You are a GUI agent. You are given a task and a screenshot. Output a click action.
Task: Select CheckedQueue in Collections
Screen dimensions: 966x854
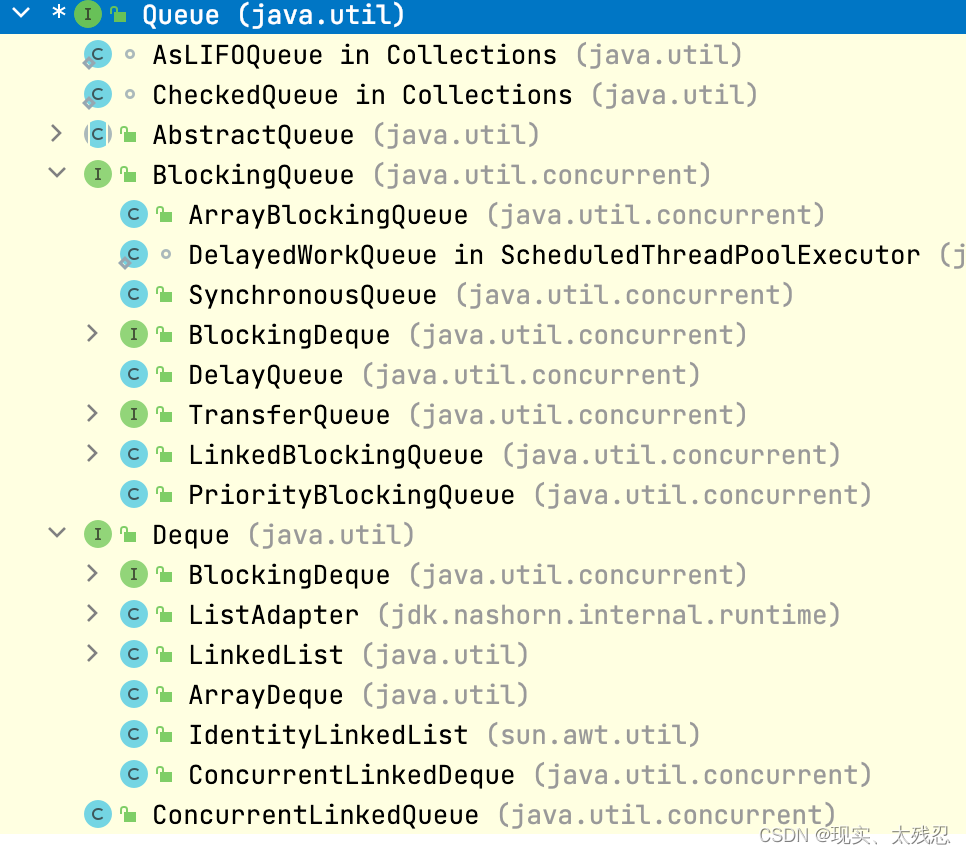click(x=455, y=95)
